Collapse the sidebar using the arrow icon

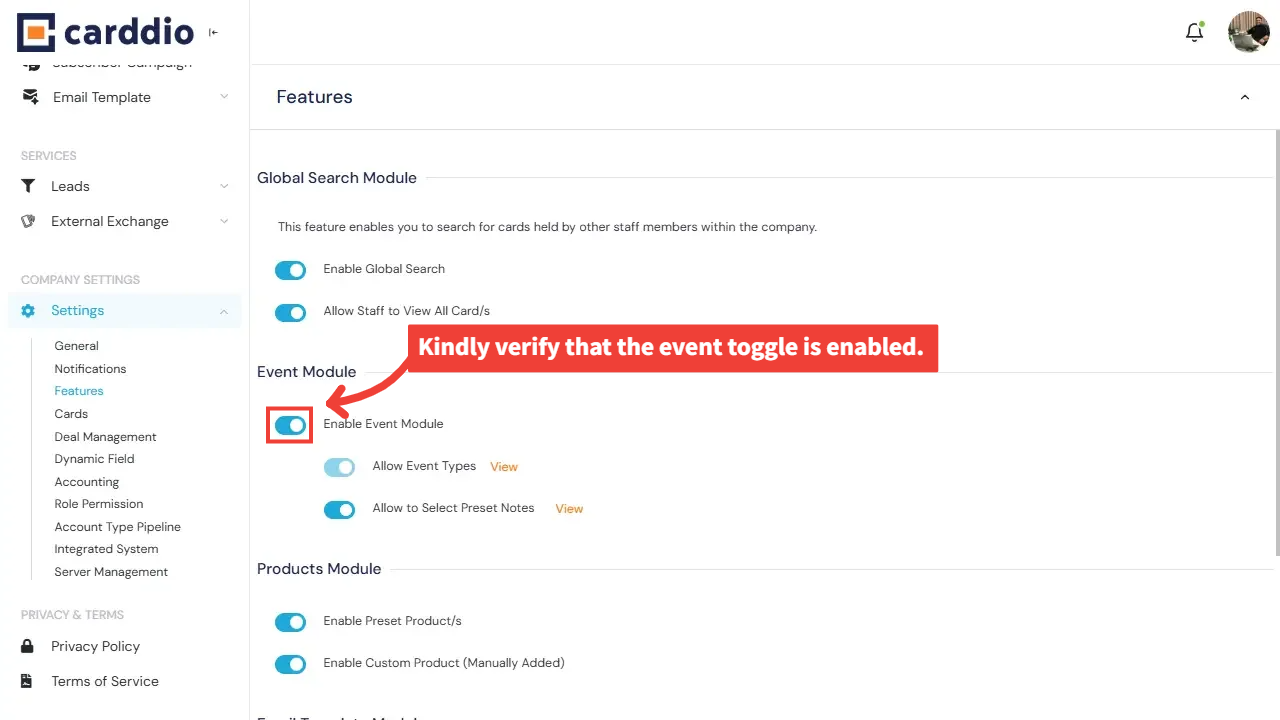(213, 32)
